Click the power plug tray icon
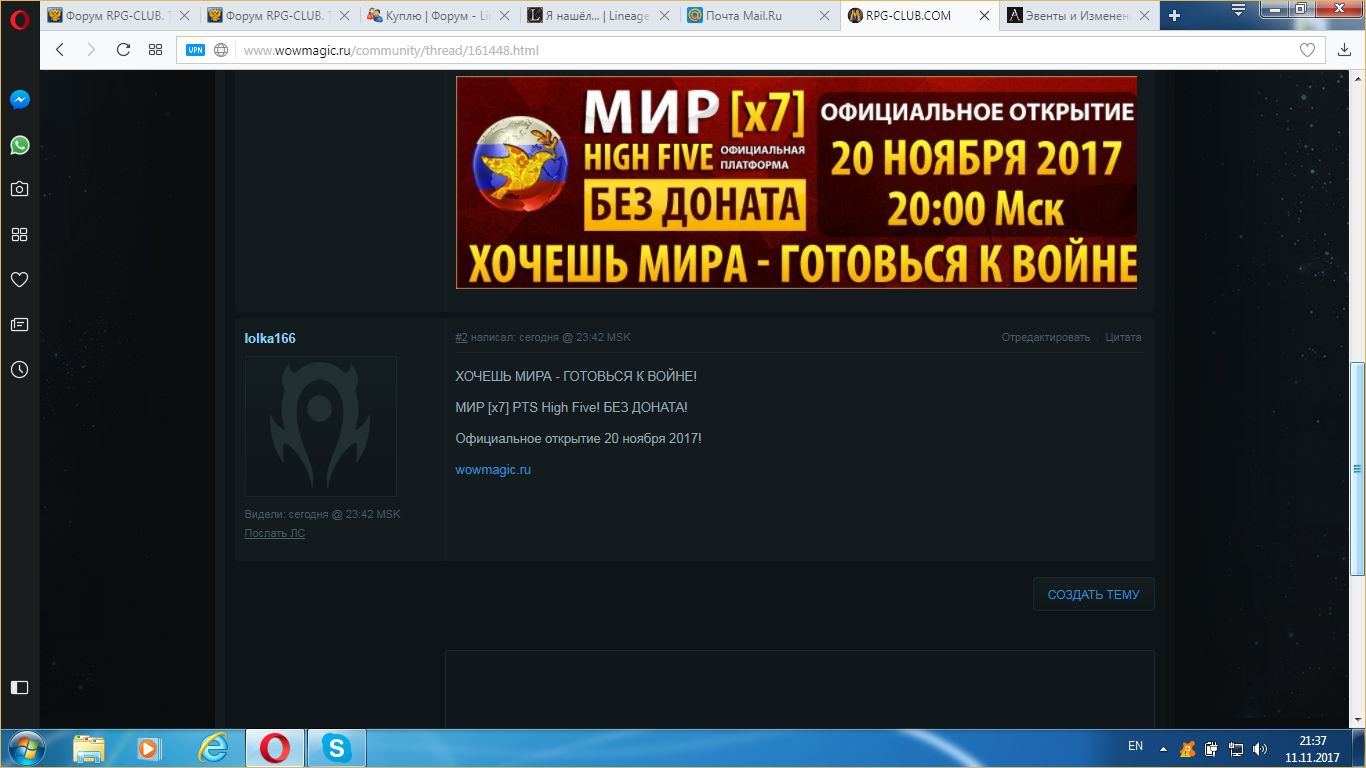Image resolution: width=1366 pixels, height=768 pixels. (x=1212, y=748)
